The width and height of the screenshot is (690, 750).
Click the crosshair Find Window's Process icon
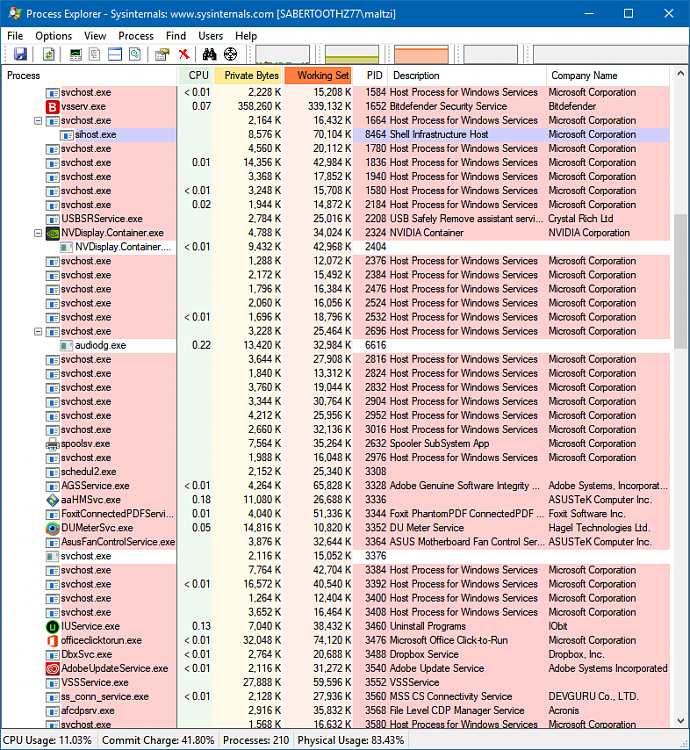tap(230, 54)
